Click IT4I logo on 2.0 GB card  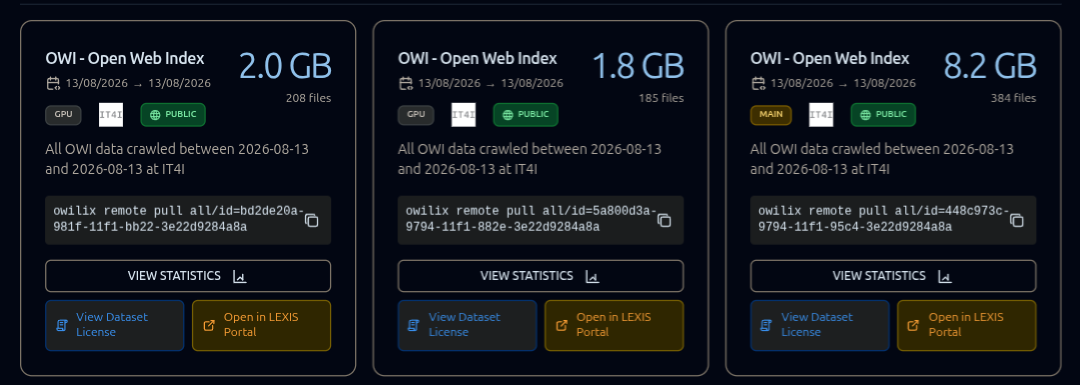[x=111, y=115]
